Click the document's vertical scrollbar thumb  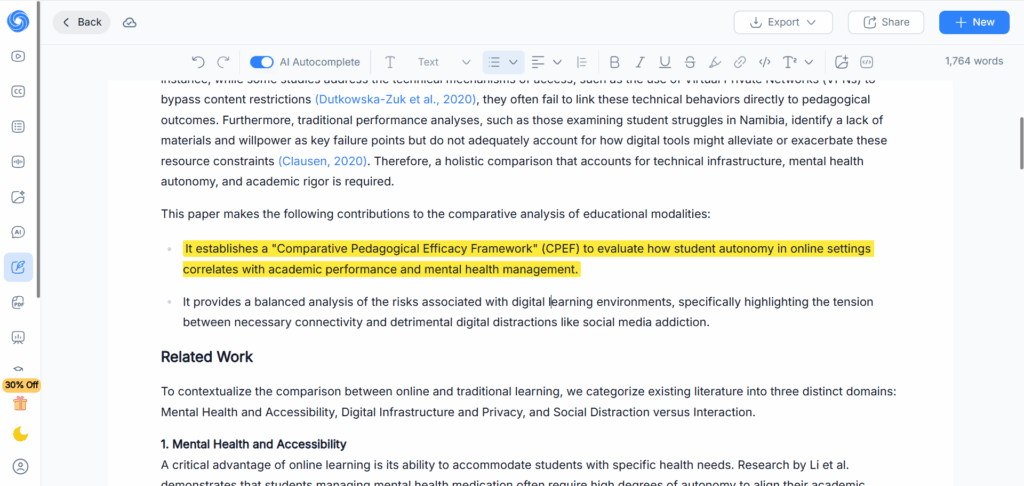[x=1021, y=143]
